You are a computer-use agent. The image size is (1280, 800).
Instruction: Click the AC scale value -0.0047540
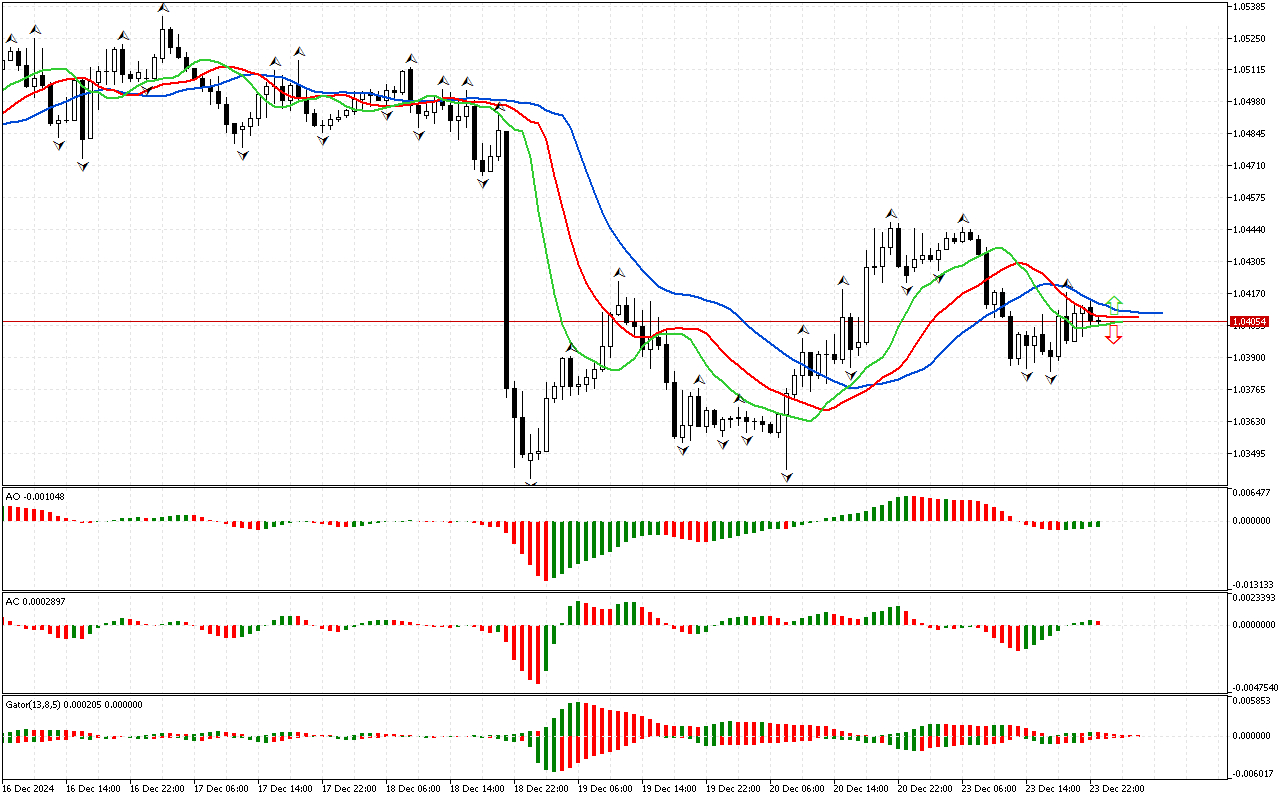1255,688
